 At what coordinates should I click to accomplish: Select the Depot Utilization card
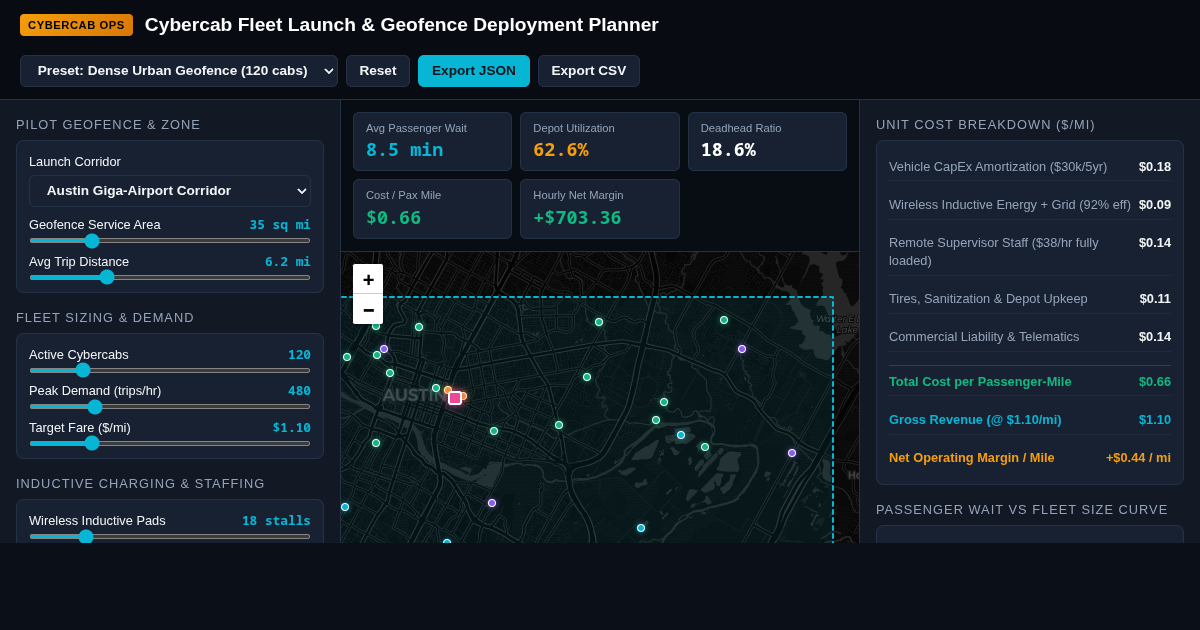click(x=600, y=141)
